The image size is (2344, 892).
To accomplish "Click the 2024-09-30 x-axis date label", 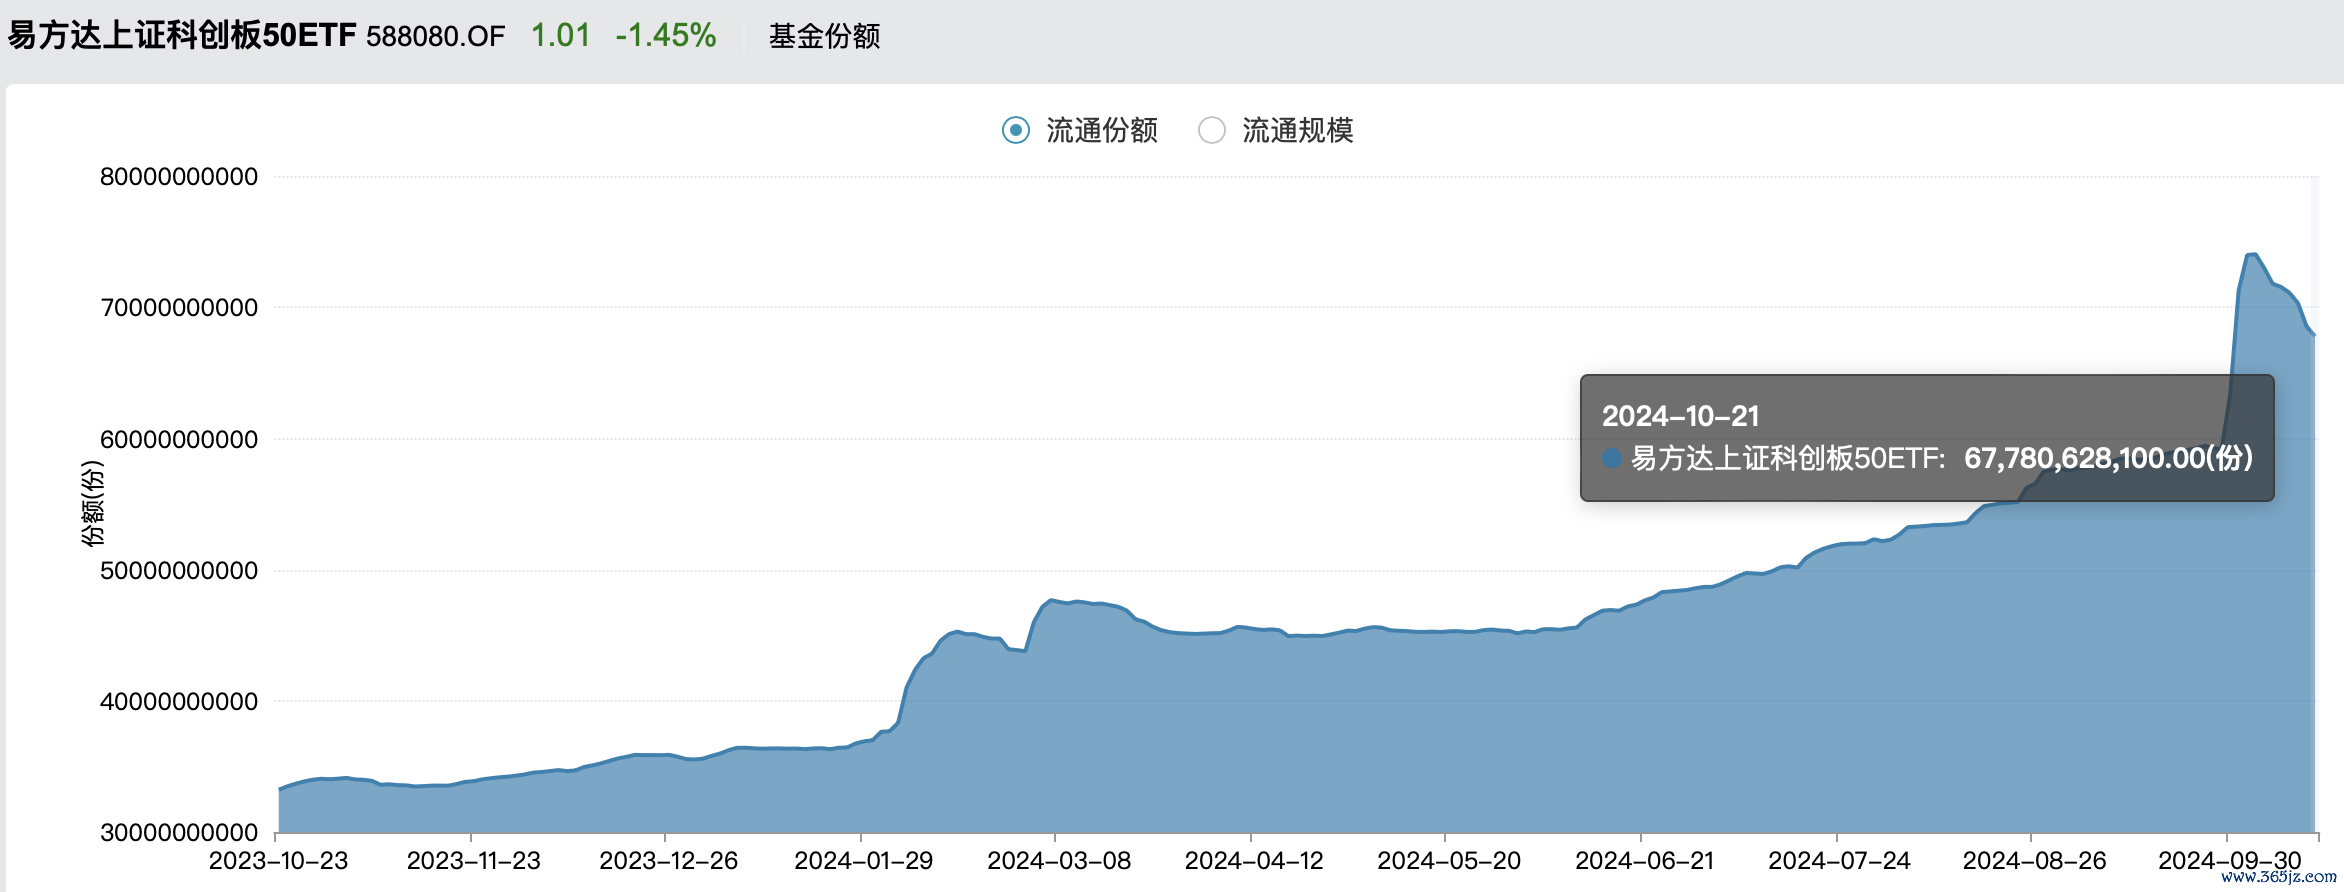I will (2230, 861).
